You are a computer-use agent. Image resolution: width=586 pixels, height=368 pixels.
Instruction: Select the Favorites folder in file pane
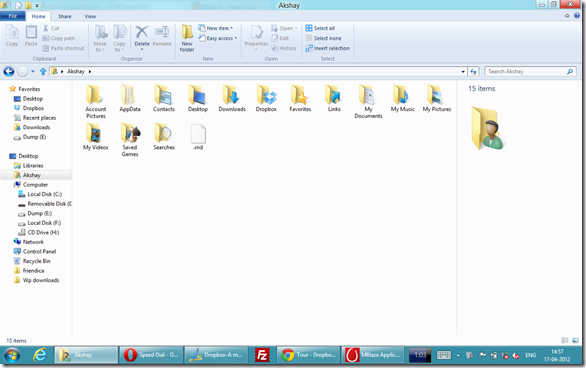300,98
